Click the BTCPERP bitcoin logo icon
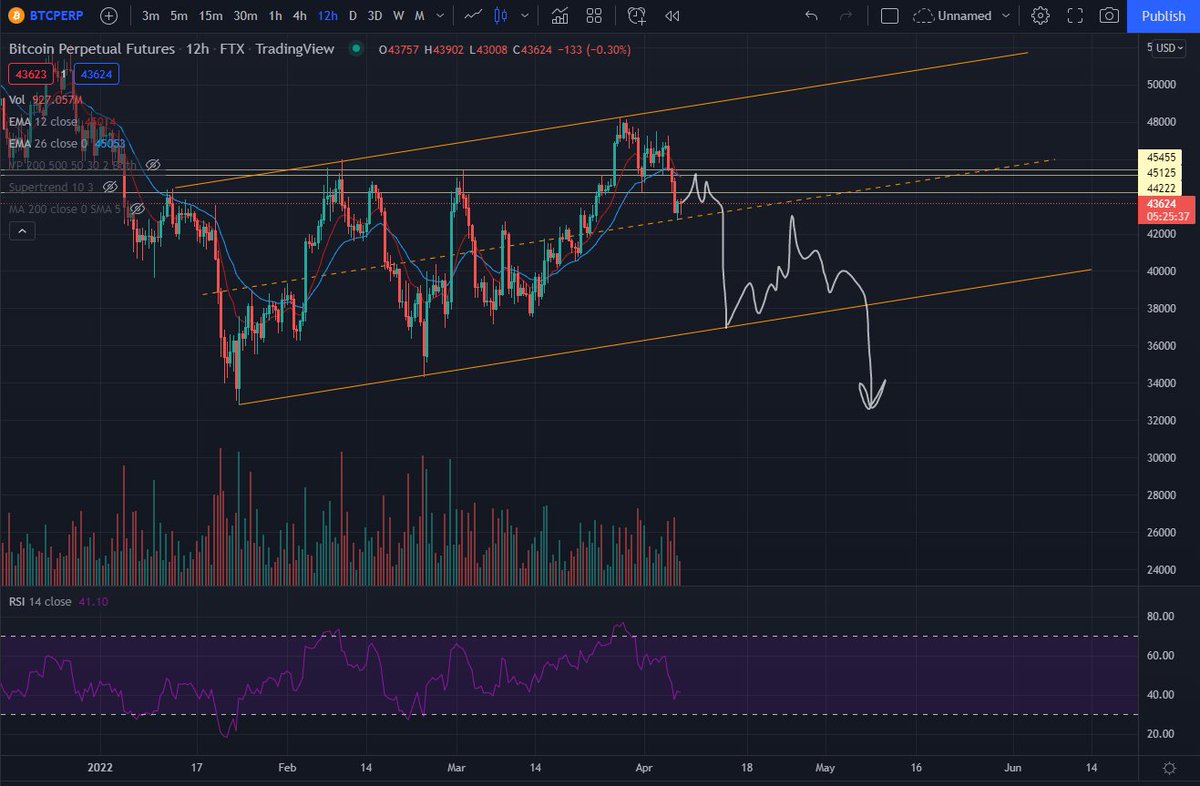Viewport: 1200px width, 786px height. [16, 16]
